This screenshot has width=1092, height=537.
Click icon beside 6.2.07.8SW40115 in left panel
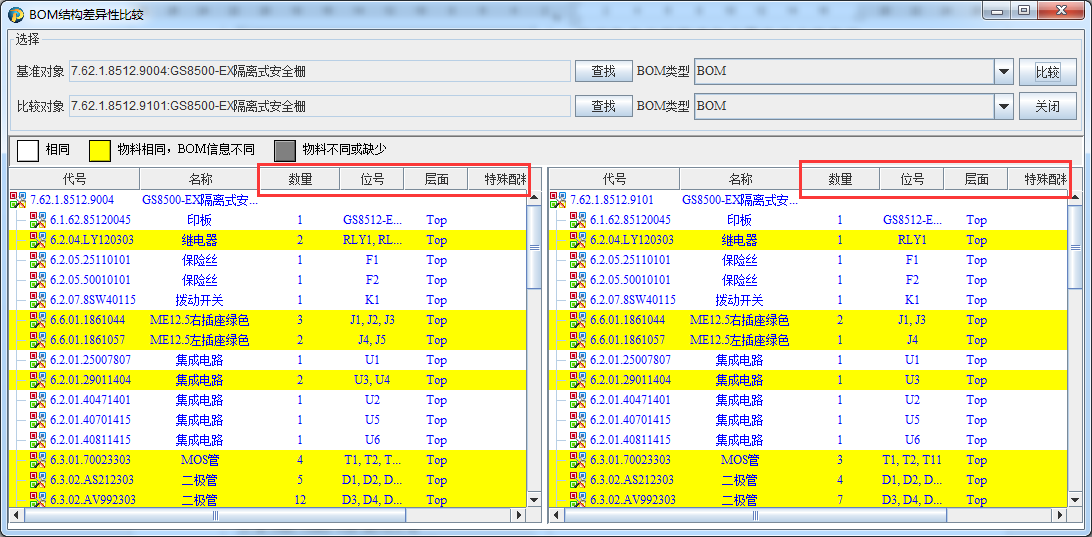[38, 300]
